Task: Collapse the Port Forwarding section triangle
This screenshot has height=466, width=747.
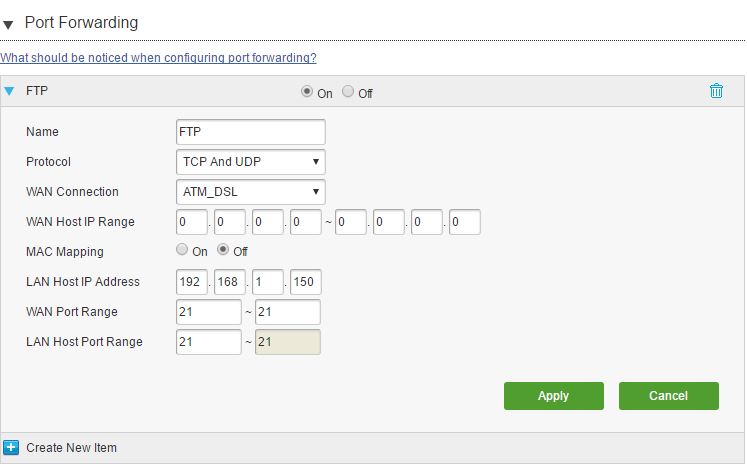Action: 8,24
